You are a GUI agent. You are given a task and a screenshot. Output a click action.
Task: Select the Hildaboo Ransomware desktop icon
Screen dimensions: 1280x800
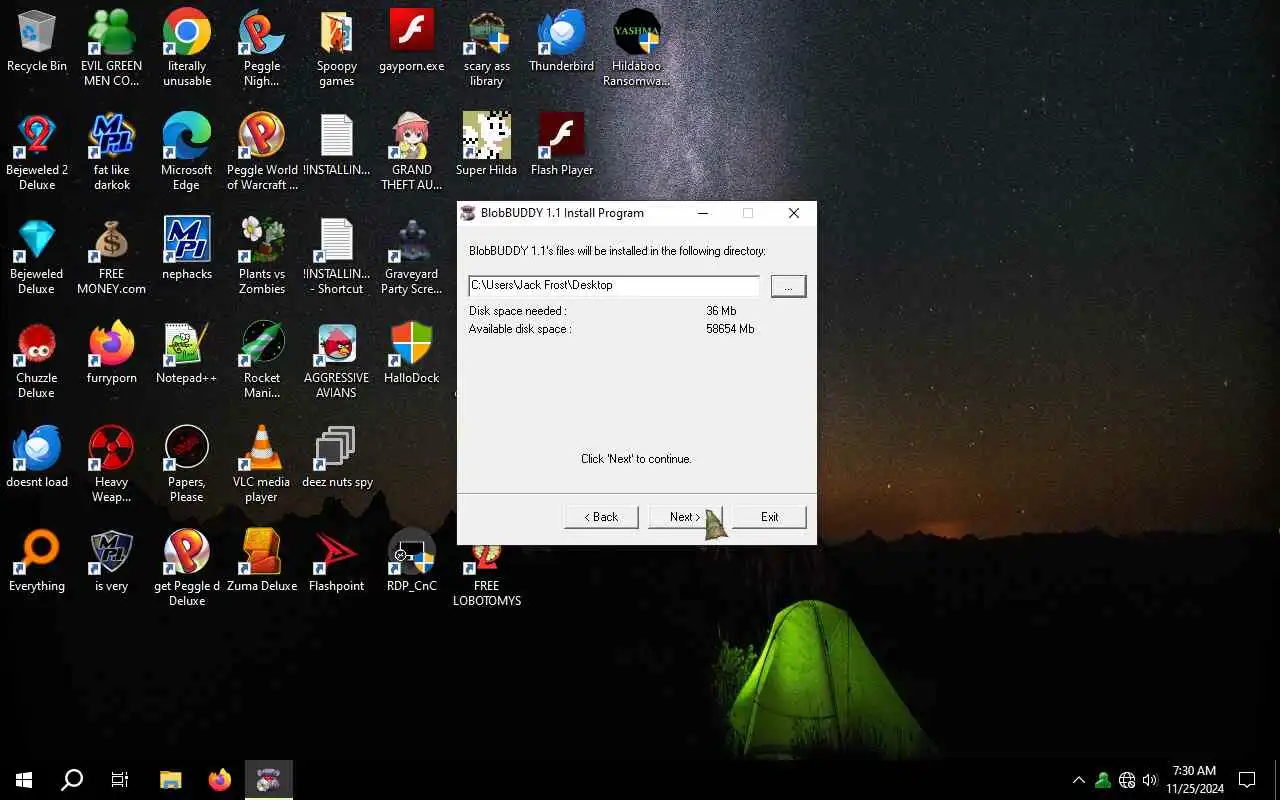(637, 48)
